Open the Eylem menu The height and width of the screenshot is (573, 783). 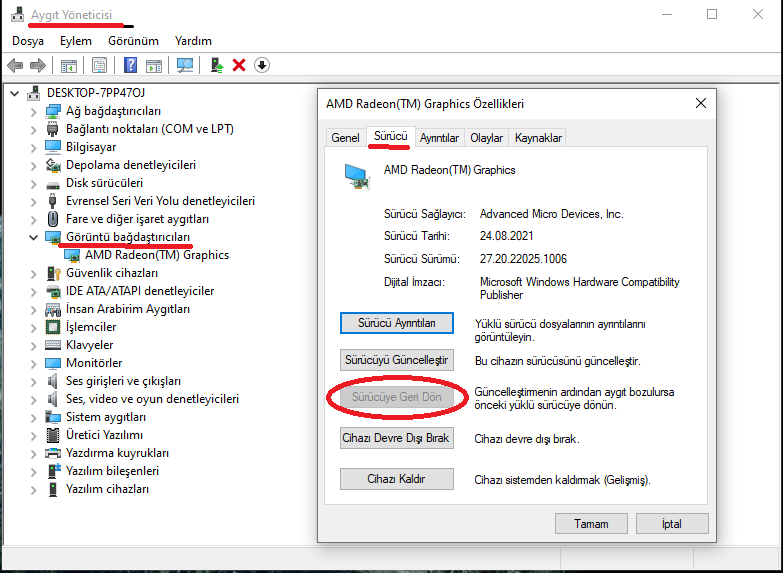point(76,41)
